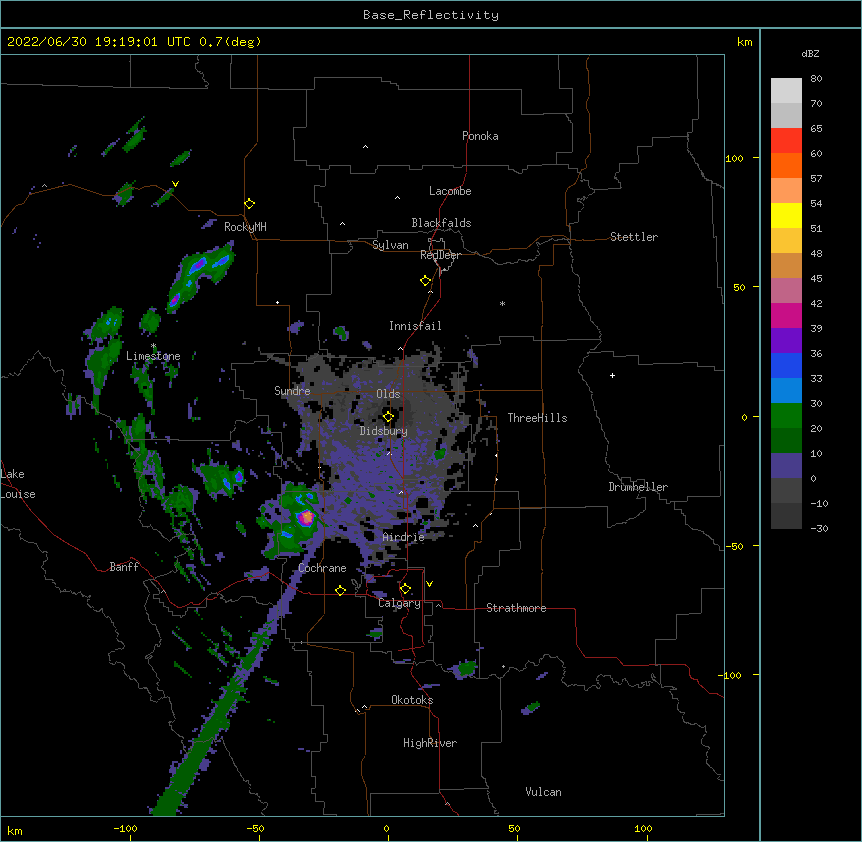Click the yellow diamond marker beside RockyMH
862x842 pixels.
[250, 204]
